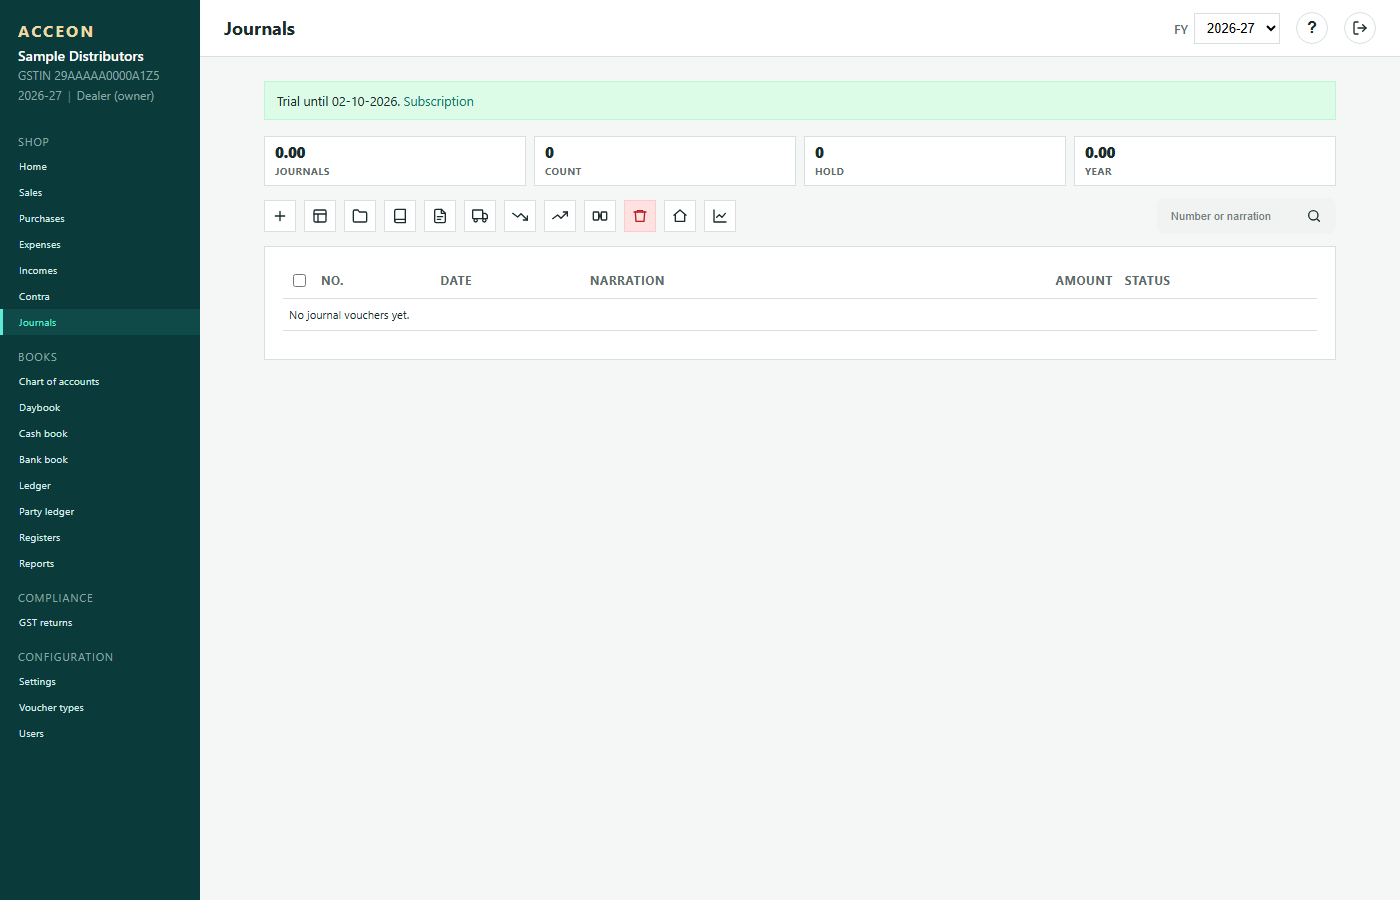Screen dimensions: 1400x900
Task: Click the upward trending arrow icon
Action: point(560,216)
